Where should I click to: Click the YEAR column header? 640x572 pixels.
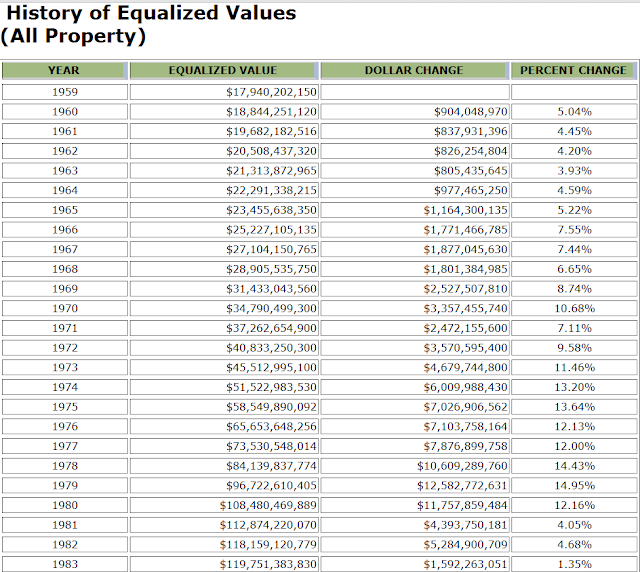[65, 70]
